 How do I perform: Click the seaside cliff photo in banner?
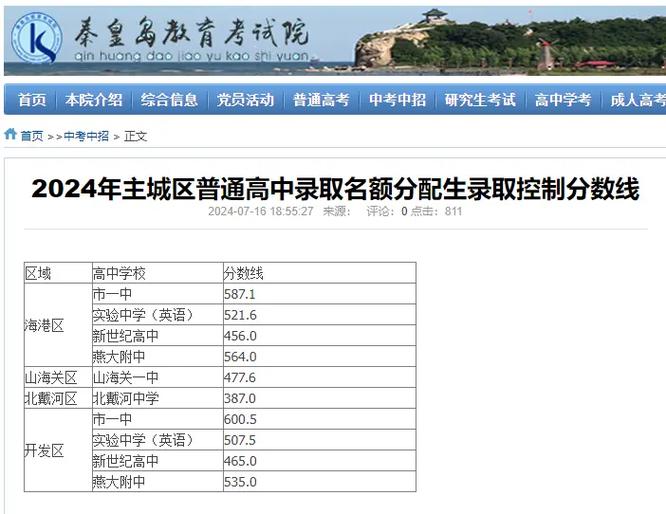[510, 40]
